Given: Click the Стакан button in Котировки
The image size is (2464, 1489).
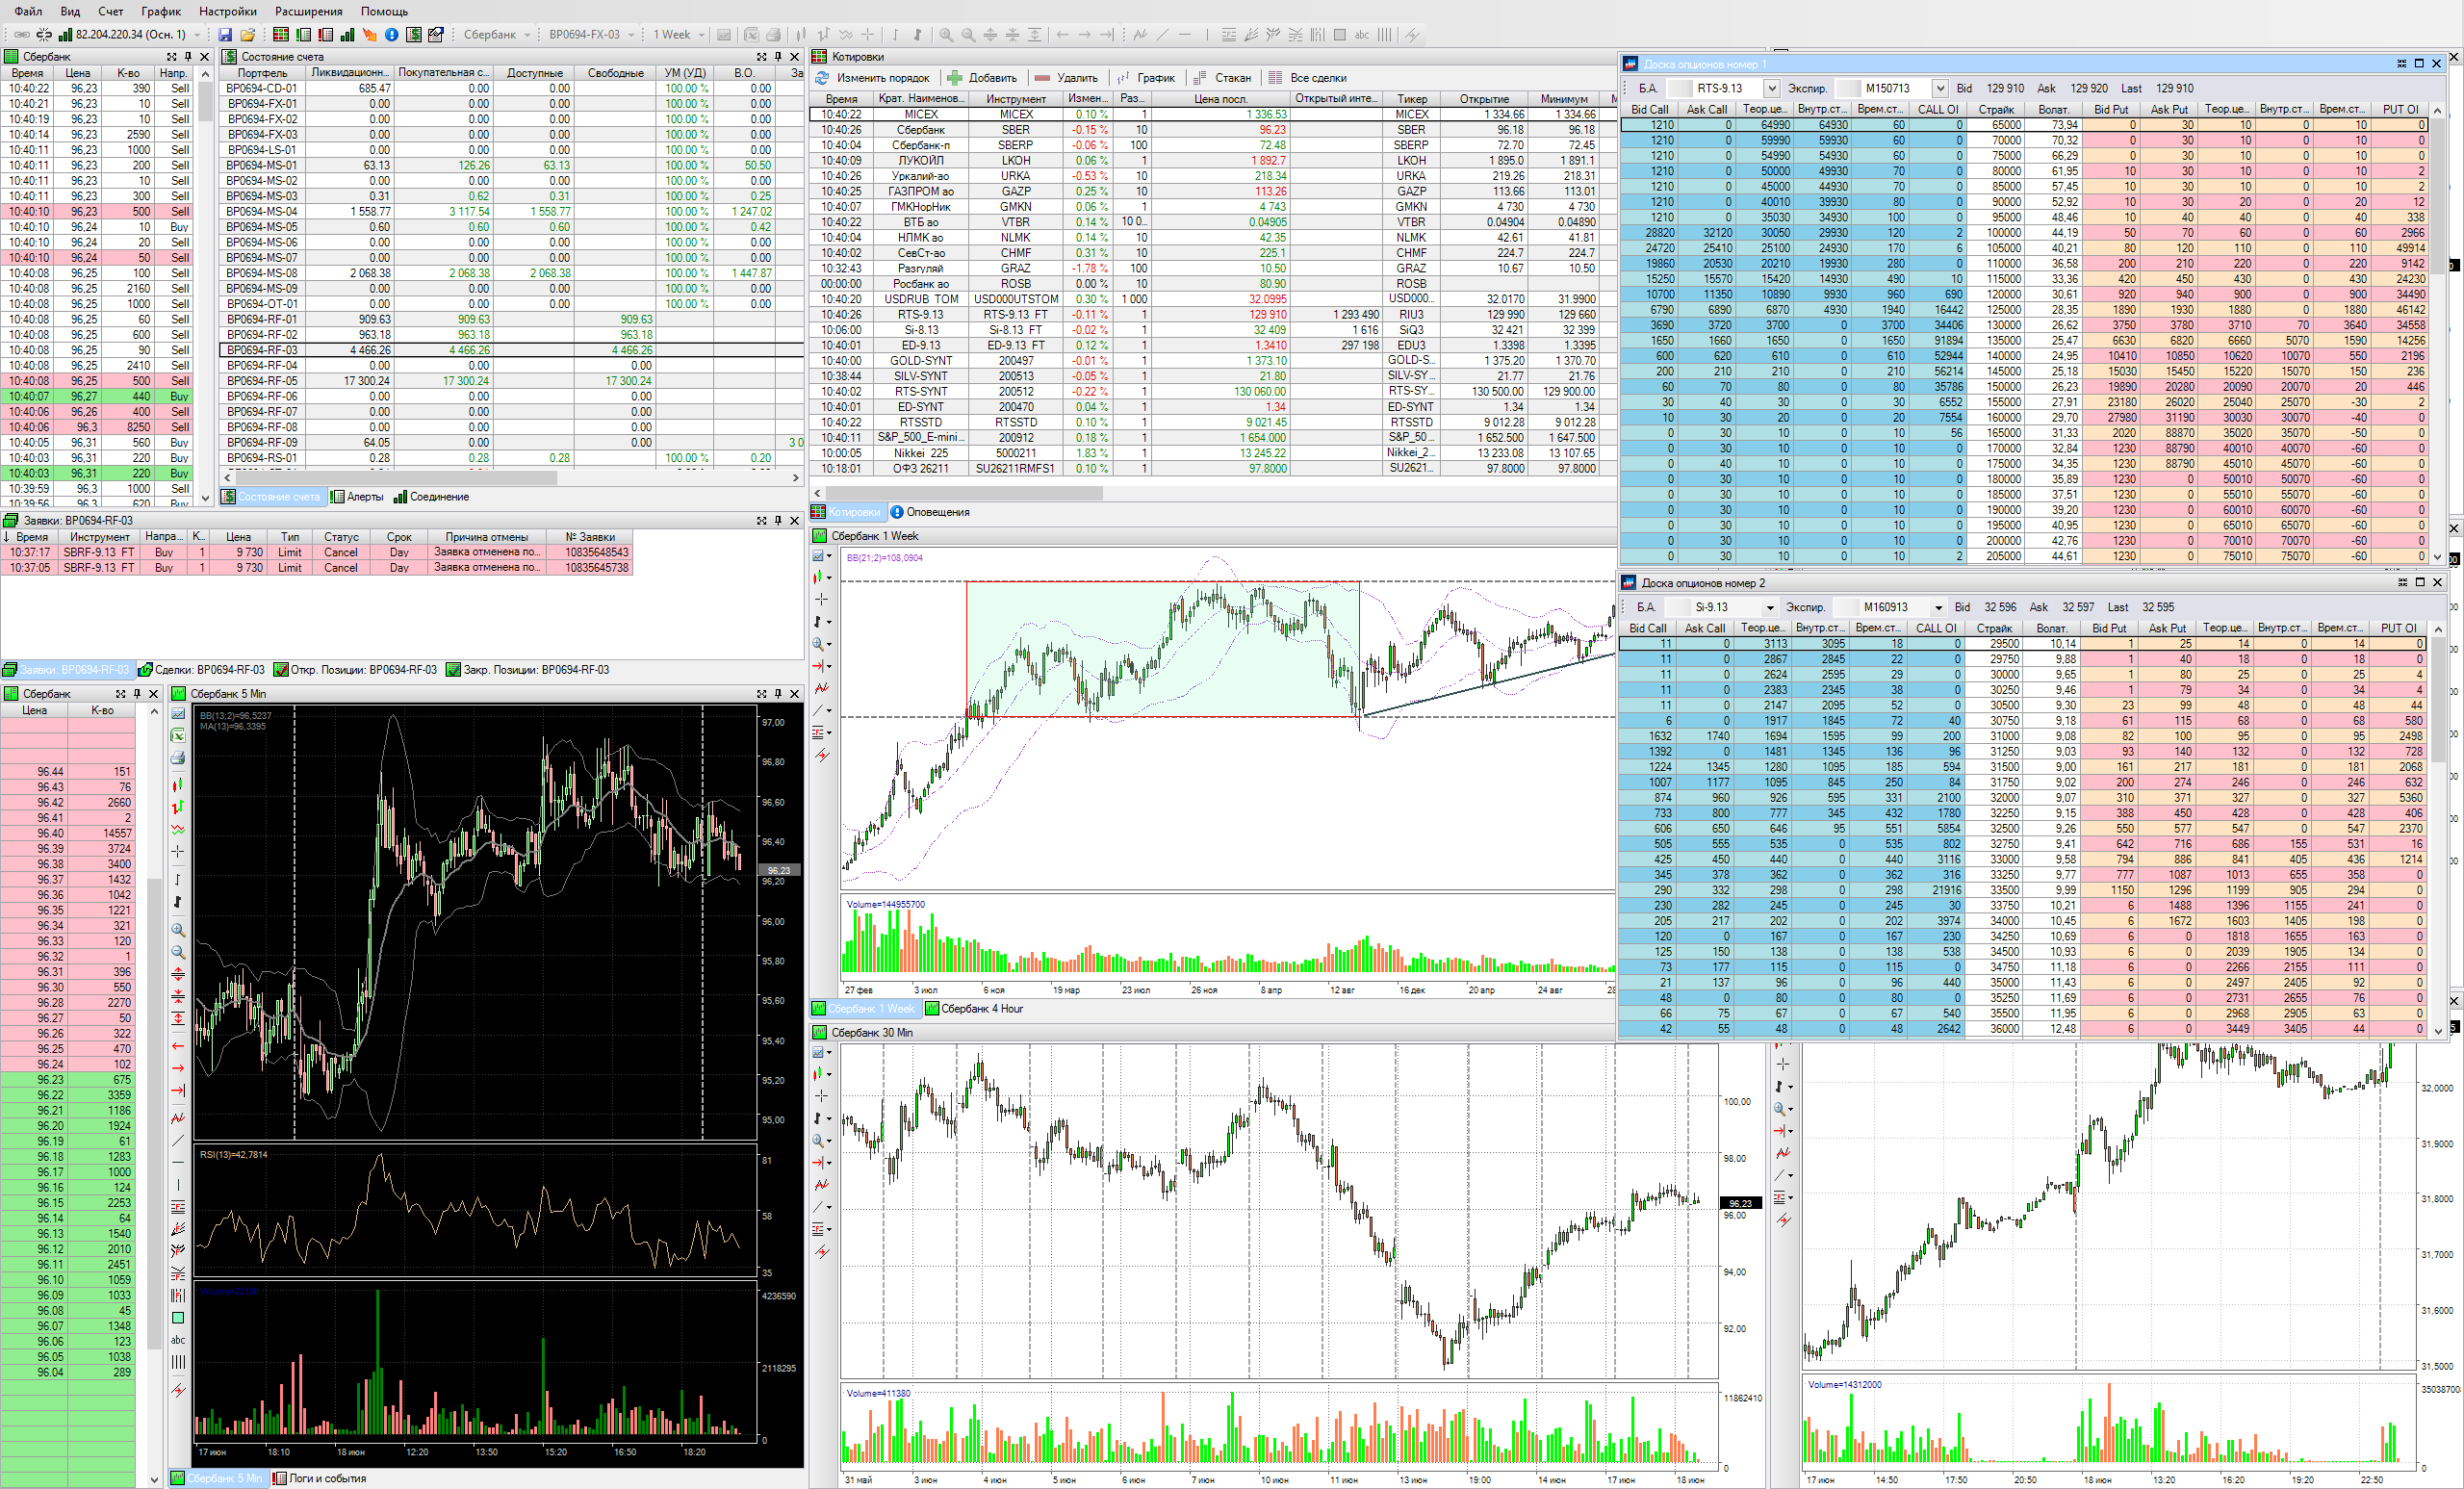Looking at the screenshot, I should coord(1222,78).
